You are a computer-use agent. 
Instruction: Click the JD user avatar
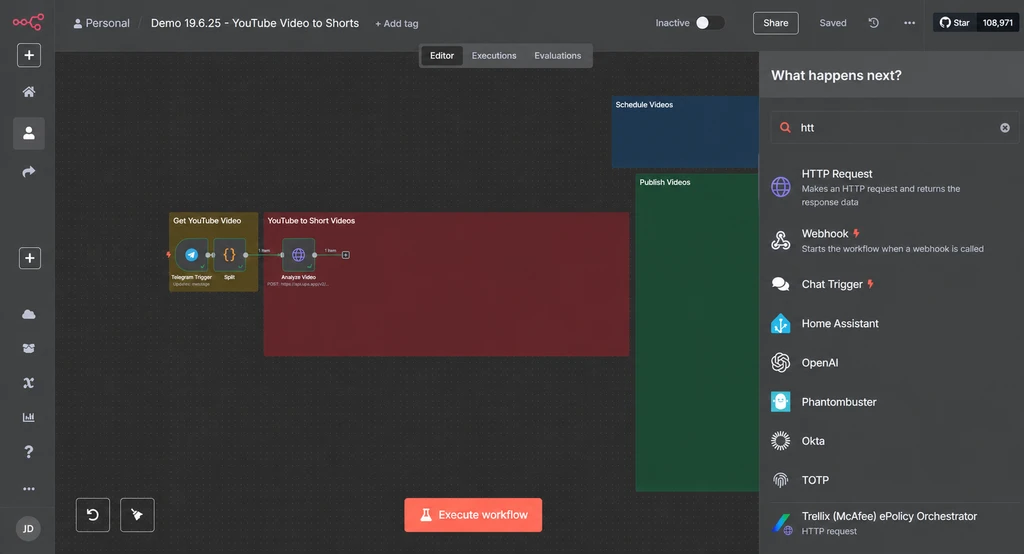(x=28, y=529)
